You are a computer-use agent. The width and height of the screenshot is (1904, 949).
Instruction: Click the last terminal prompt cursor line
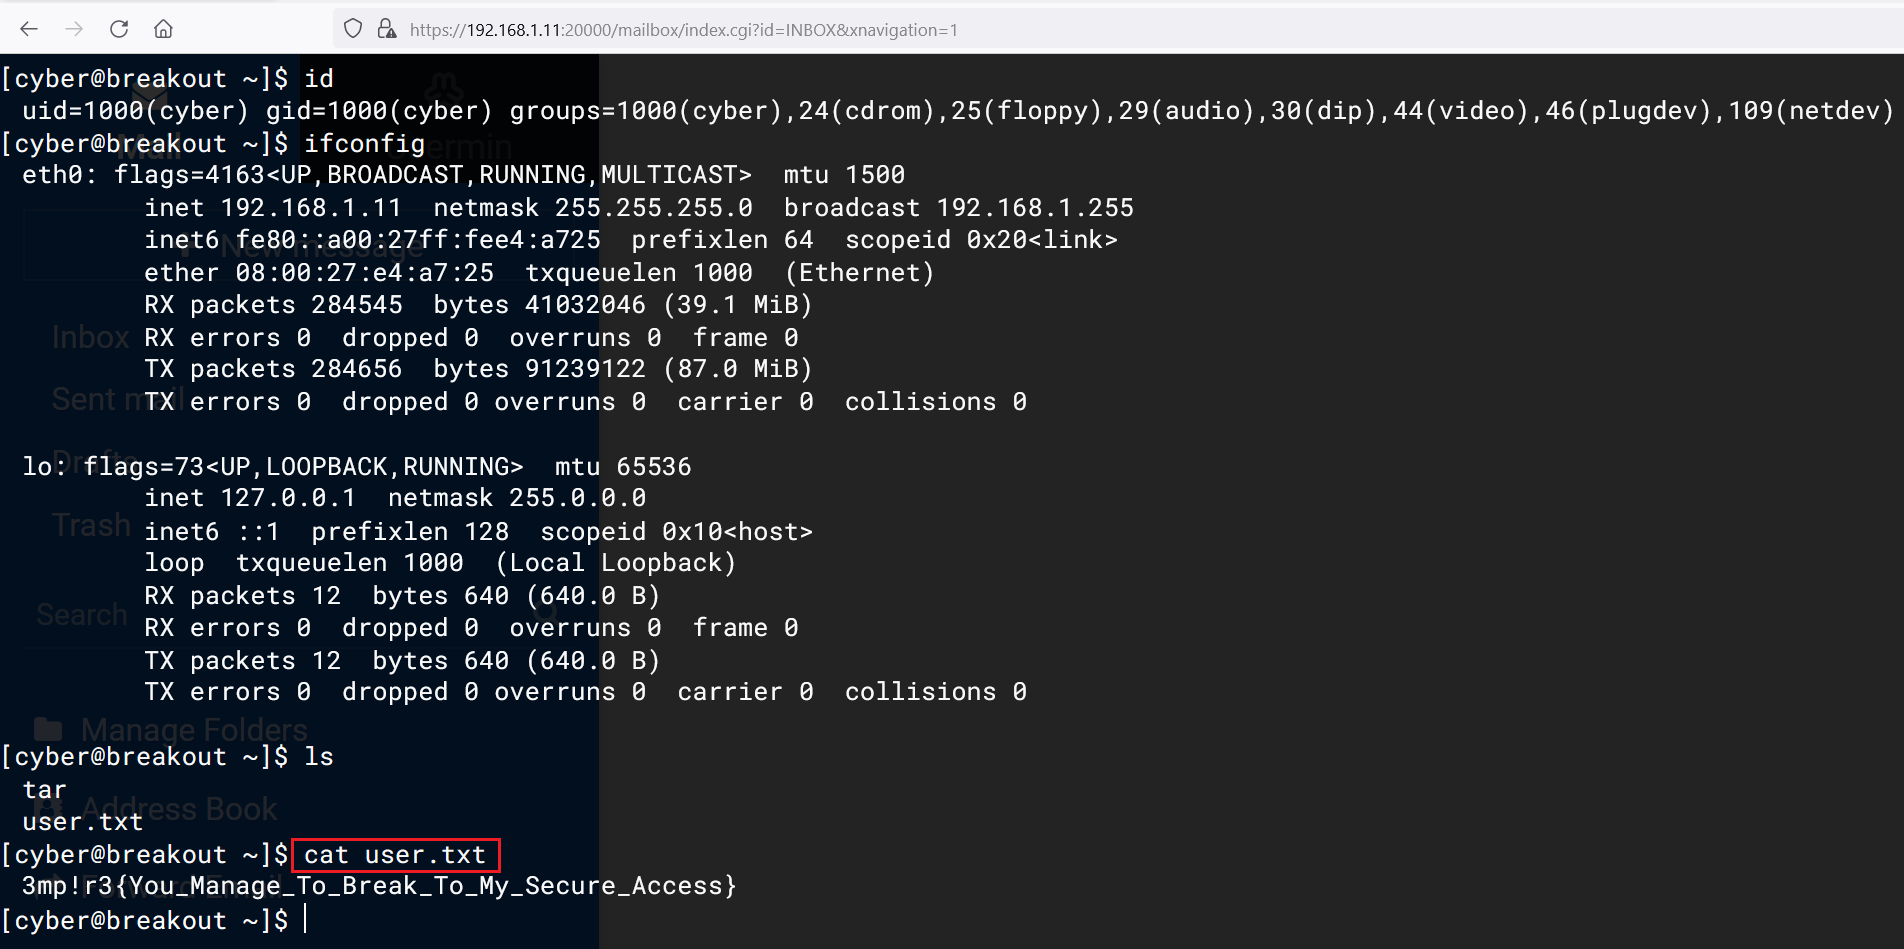tap(305, 920)
